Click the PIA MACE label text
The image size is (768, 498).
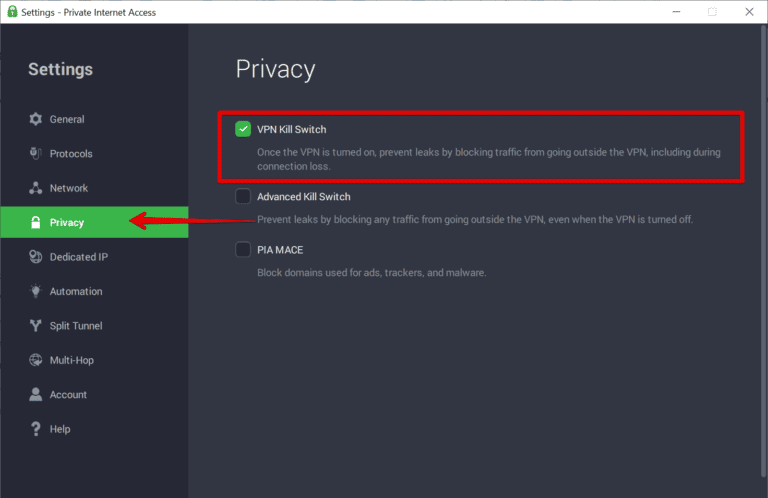(x=280, y=250)
